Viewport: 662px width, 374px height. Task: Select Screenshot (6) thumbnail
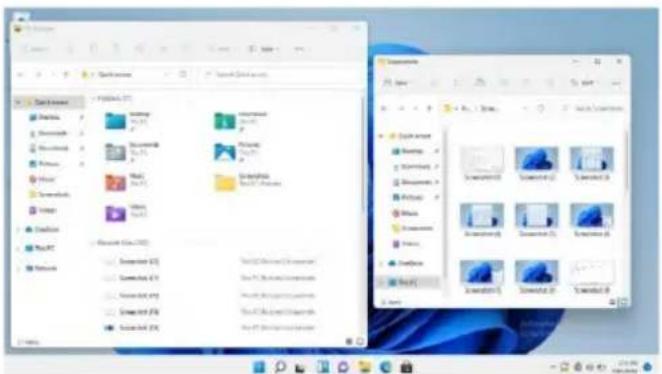[591, 220]
